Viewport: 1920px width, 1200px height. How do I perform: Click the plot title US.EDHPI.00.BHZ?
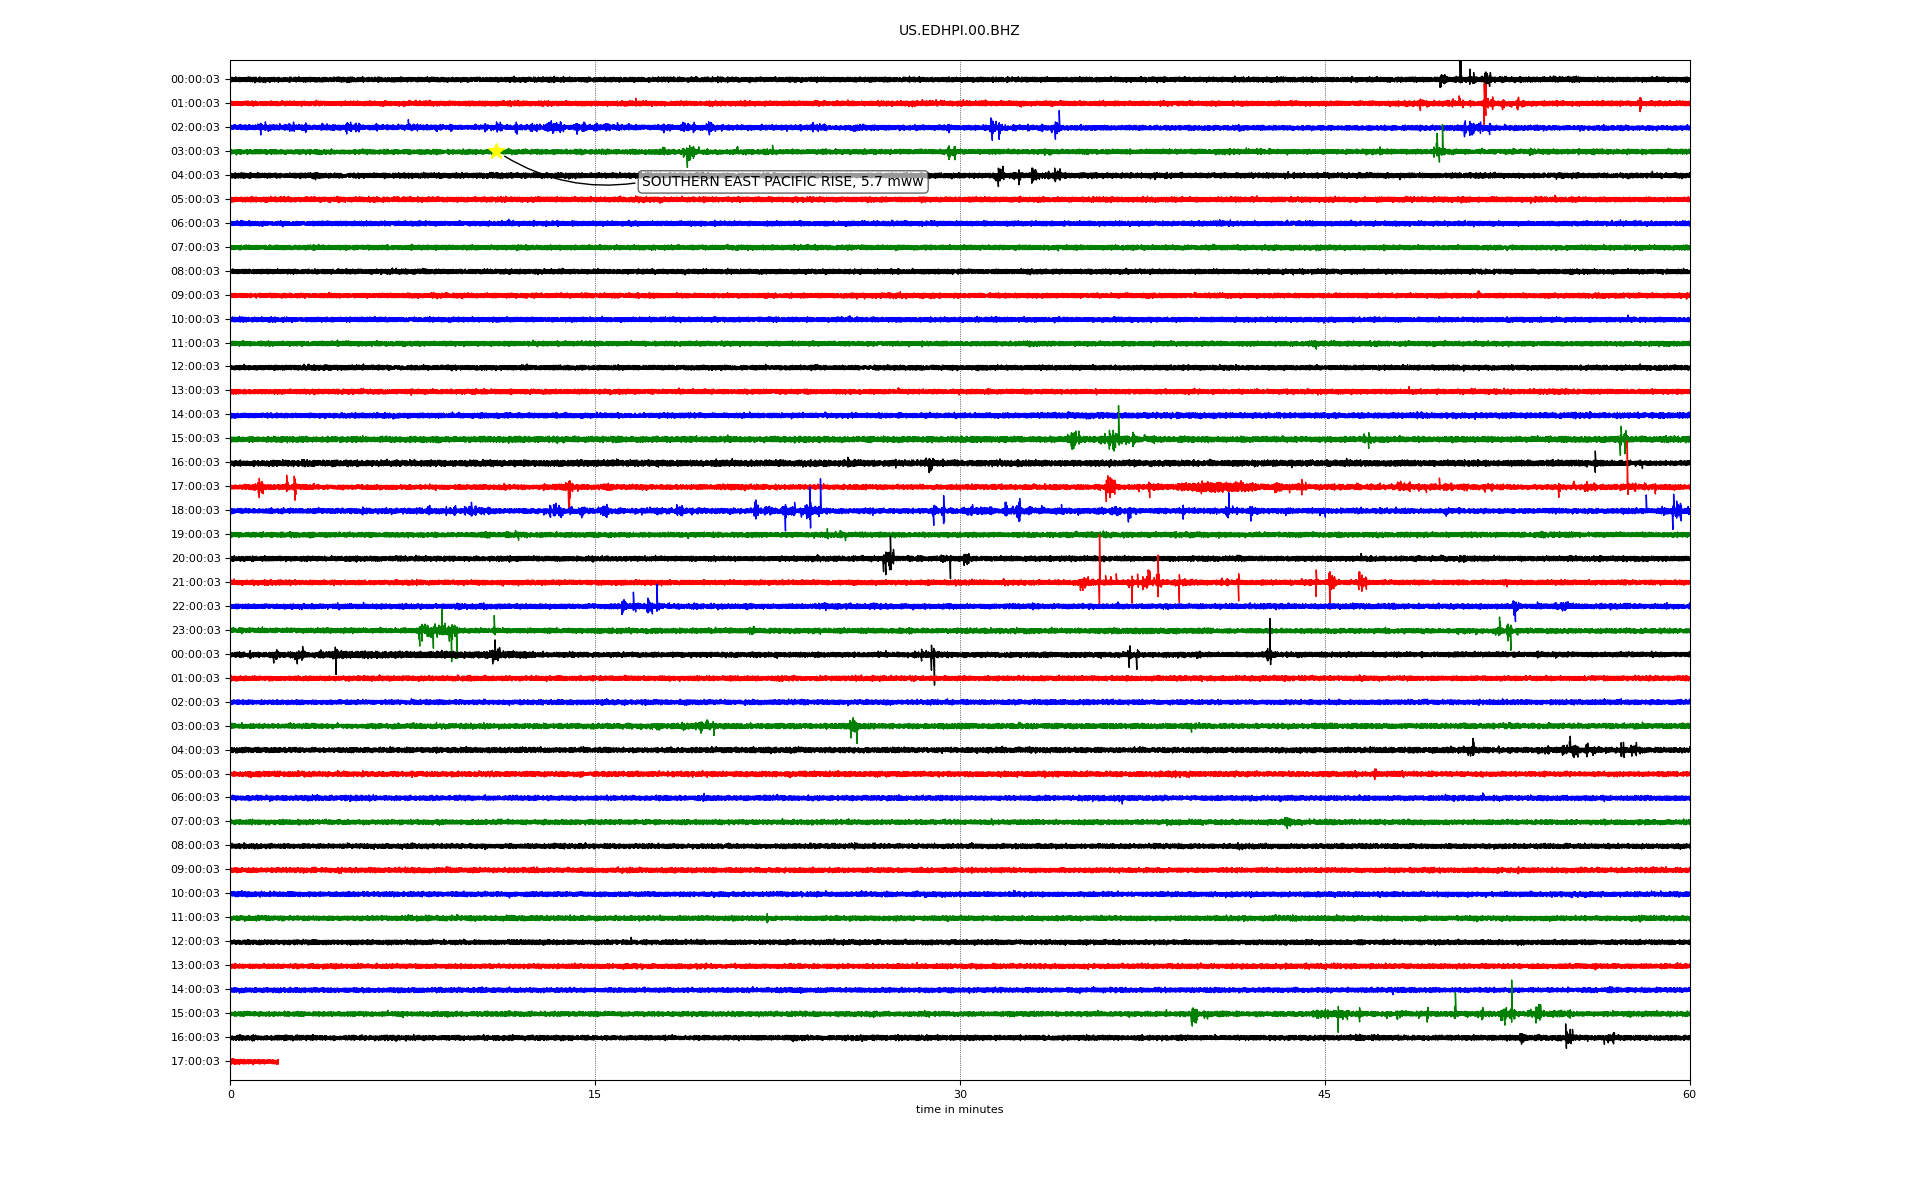[x=959, y=31]
